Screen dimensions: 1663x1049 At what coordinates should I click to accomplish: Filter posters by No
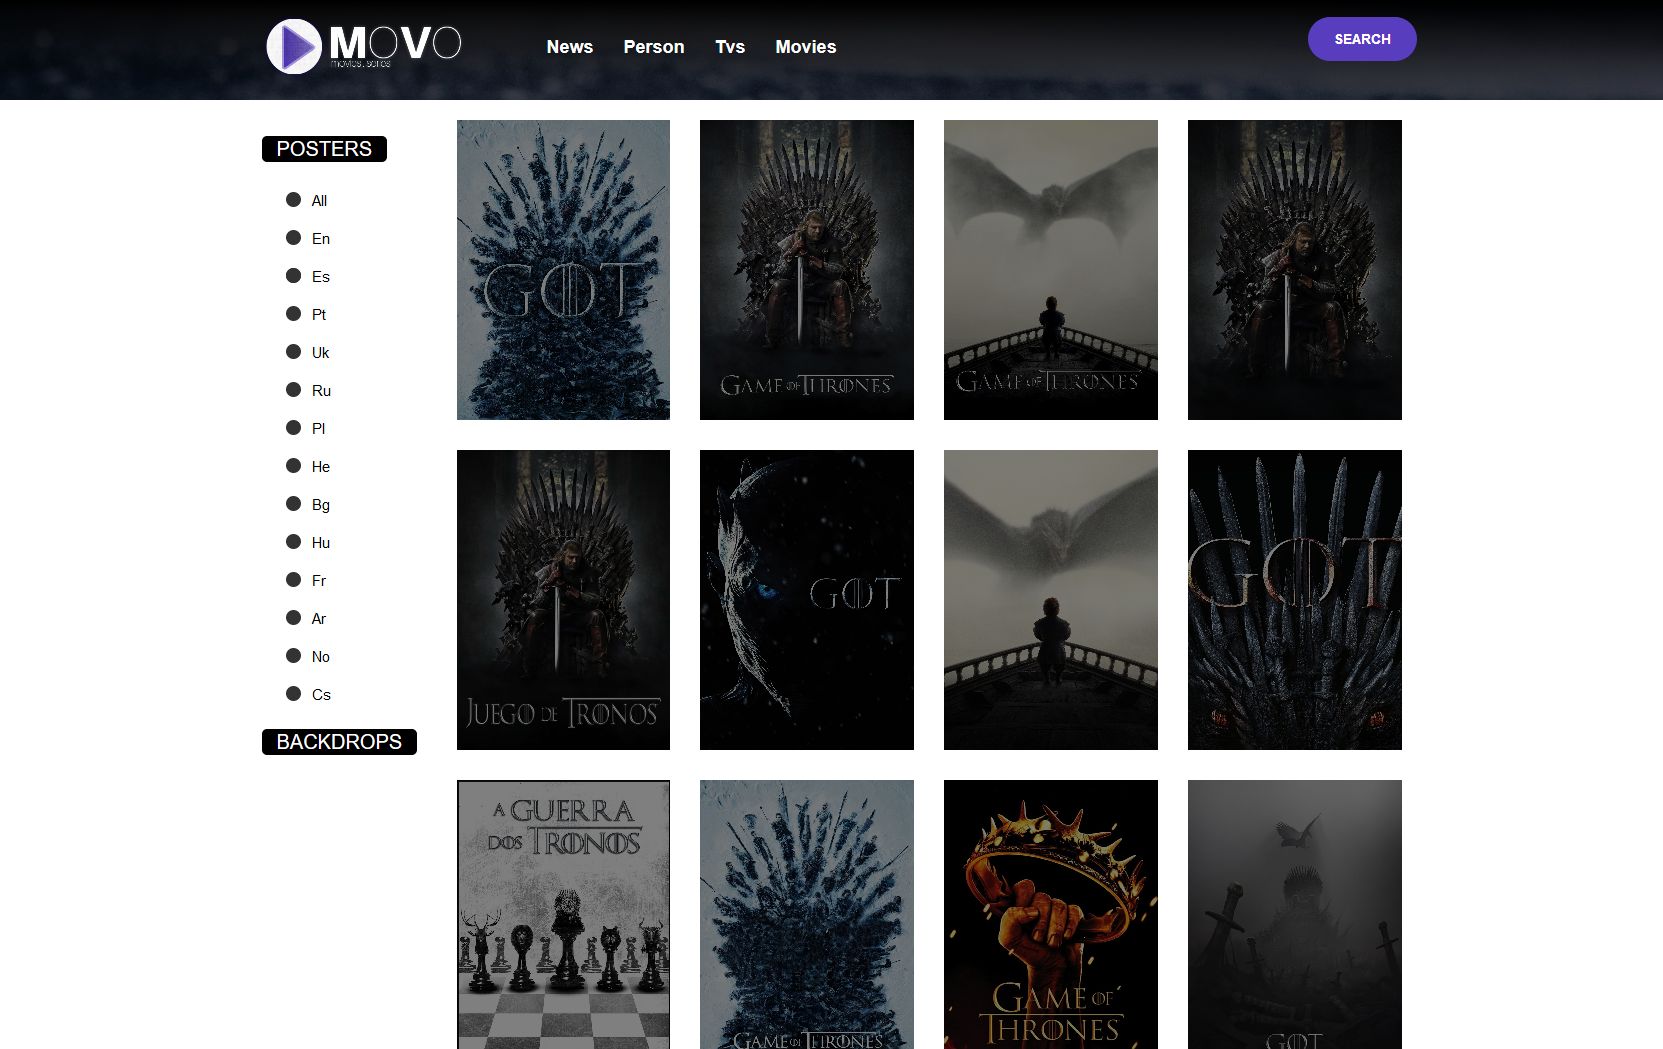[x=293, y=656]
